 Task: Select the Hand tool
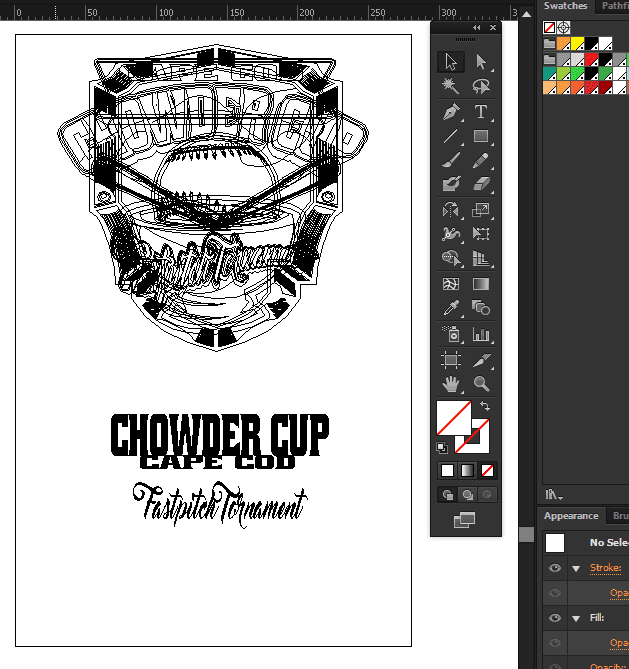pyautogui.click(x=451, y=384)
